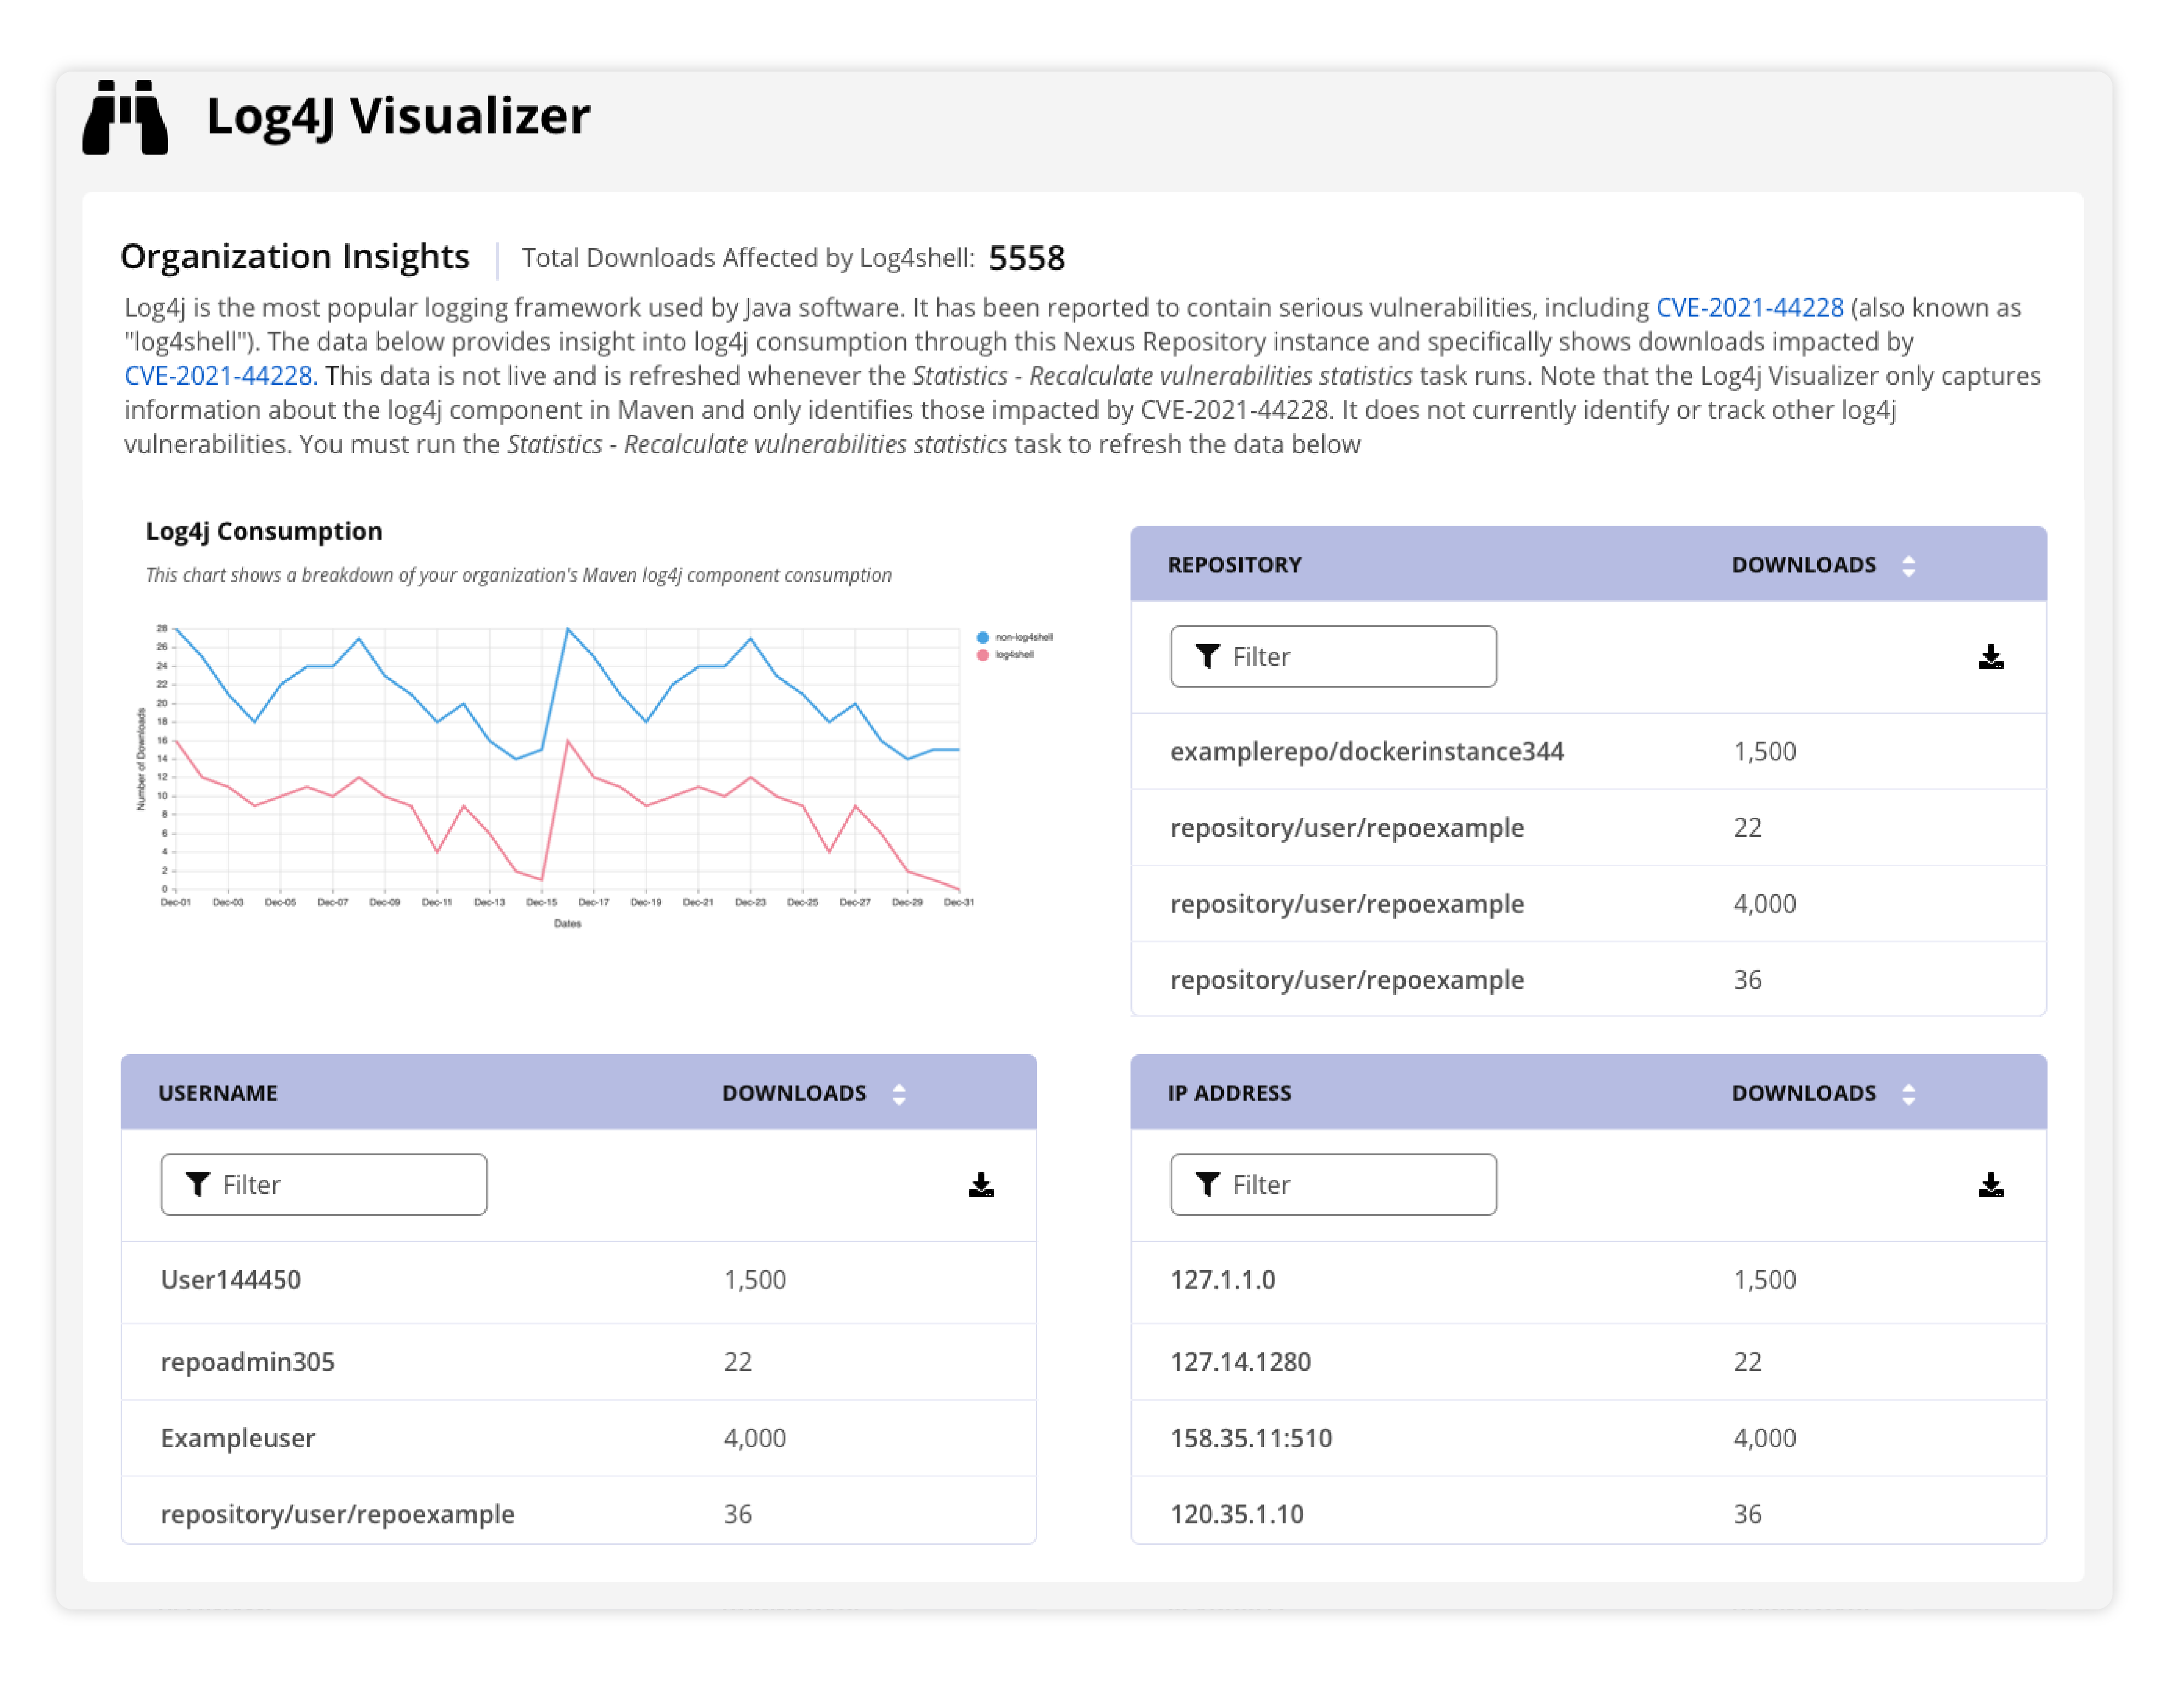Select 158.35.11:510 IP address row
2184x1681 pixels.
pyautogui.click(x=1251, y=1437)
